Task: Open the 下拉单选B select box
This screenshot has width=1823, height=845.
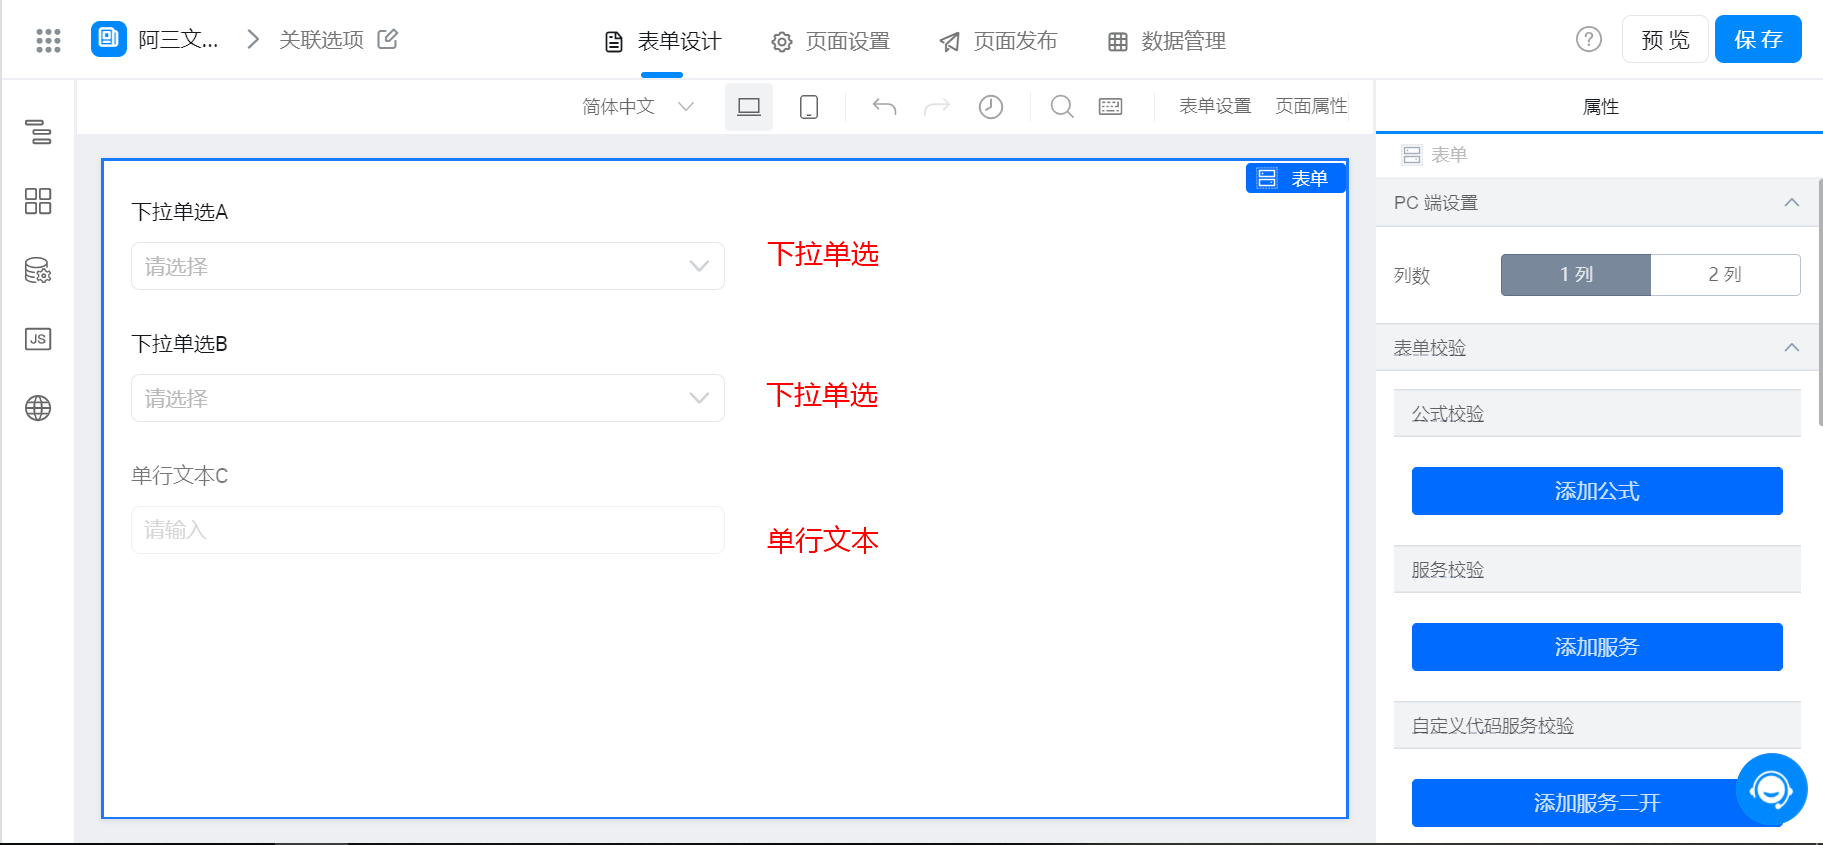Action: 428,398
